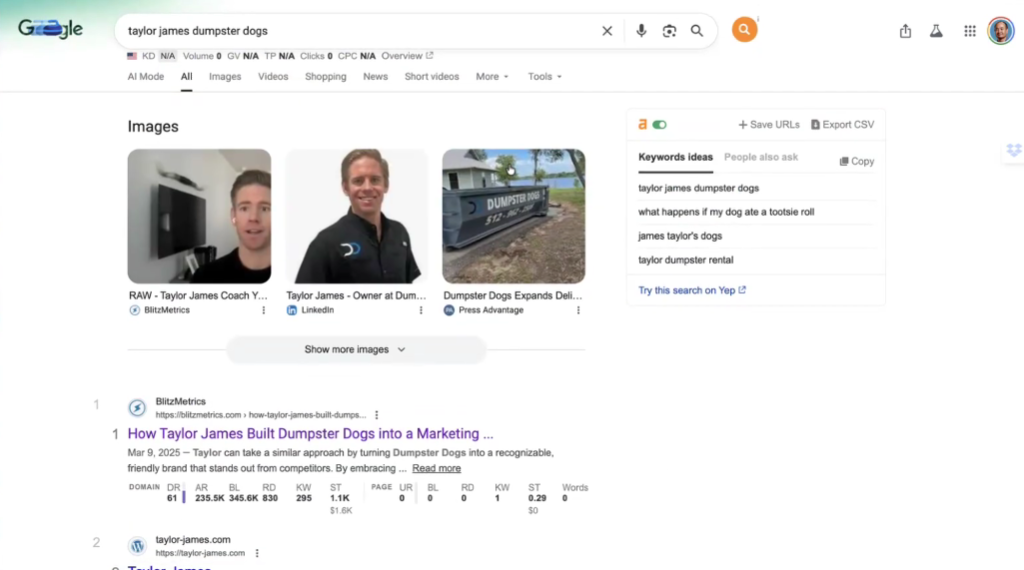
Task: Expand Show more images
Action: pyautogui.click(x=355, y=350)
